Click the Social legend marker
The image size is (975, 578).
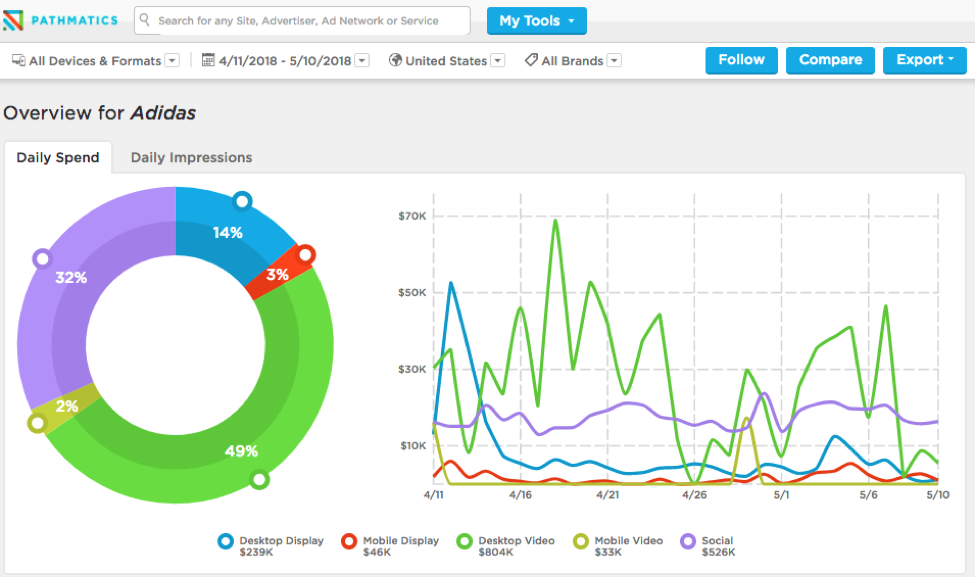point(687,540)
